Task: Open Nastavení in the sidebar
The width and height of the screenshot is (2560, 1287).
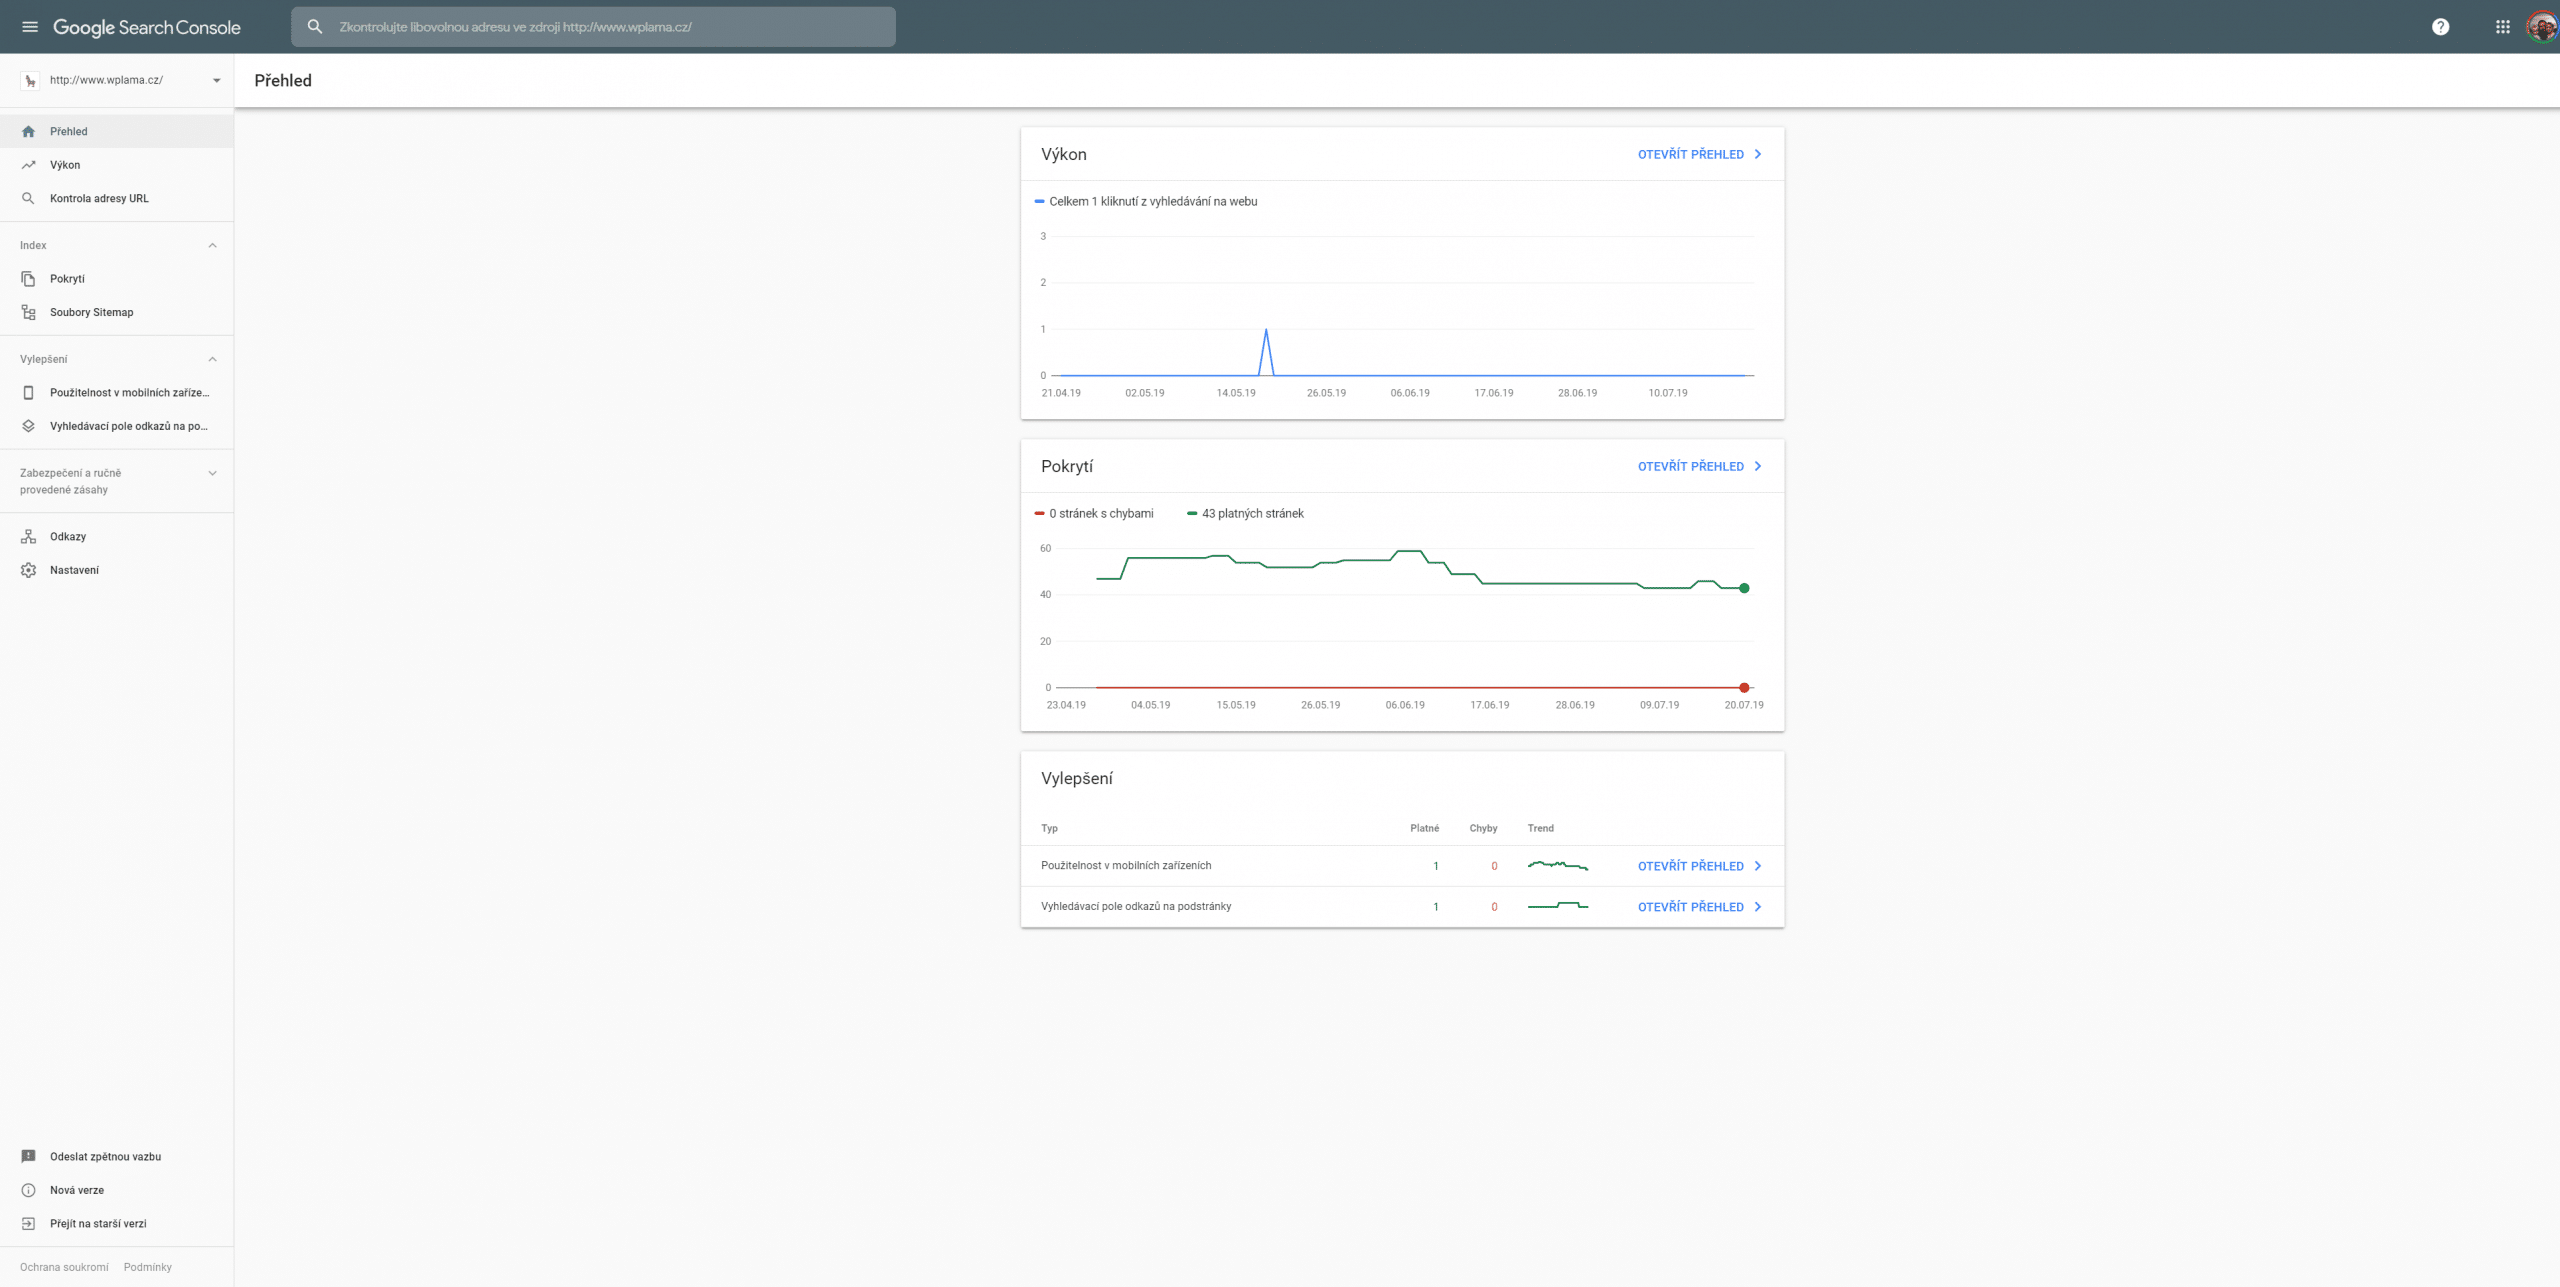Action: [116, 570]
